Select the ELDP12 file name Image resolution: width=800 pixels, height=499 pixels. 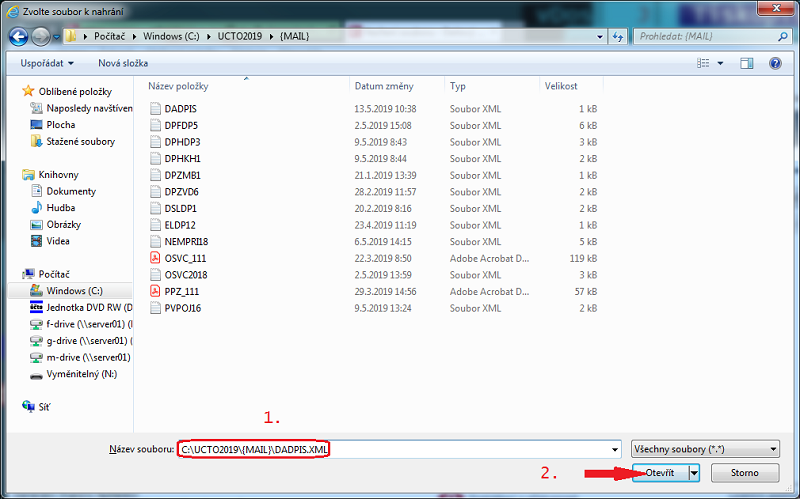tap(180, 225)
